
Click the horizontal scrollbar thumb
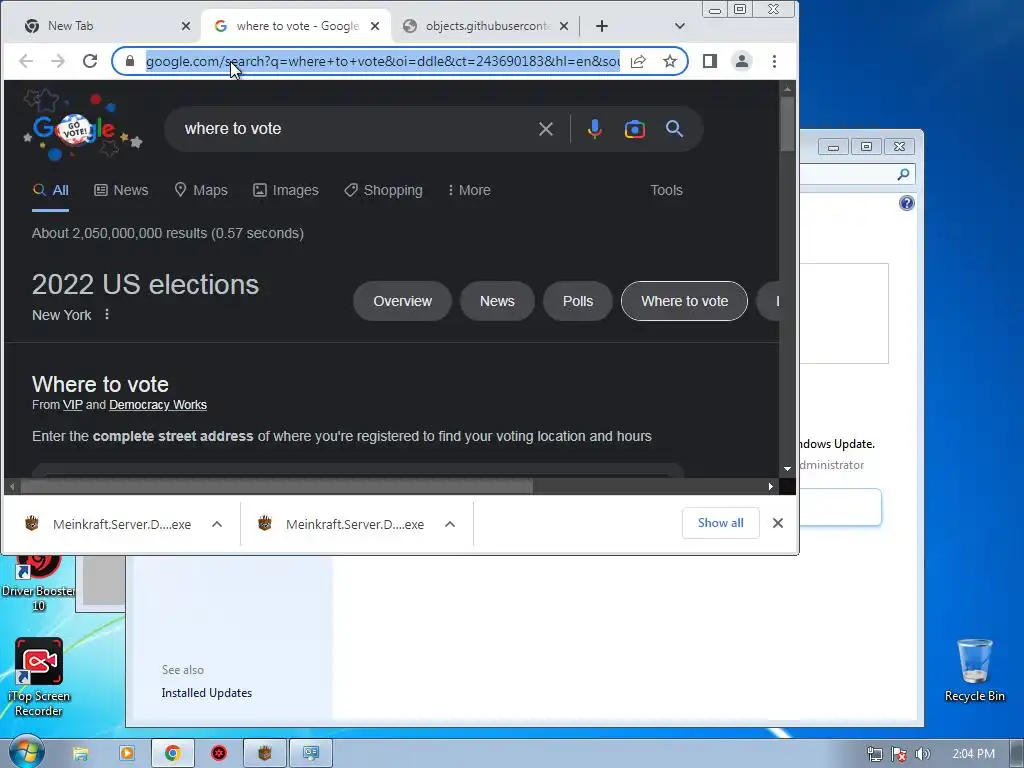[x=277, y=487]
